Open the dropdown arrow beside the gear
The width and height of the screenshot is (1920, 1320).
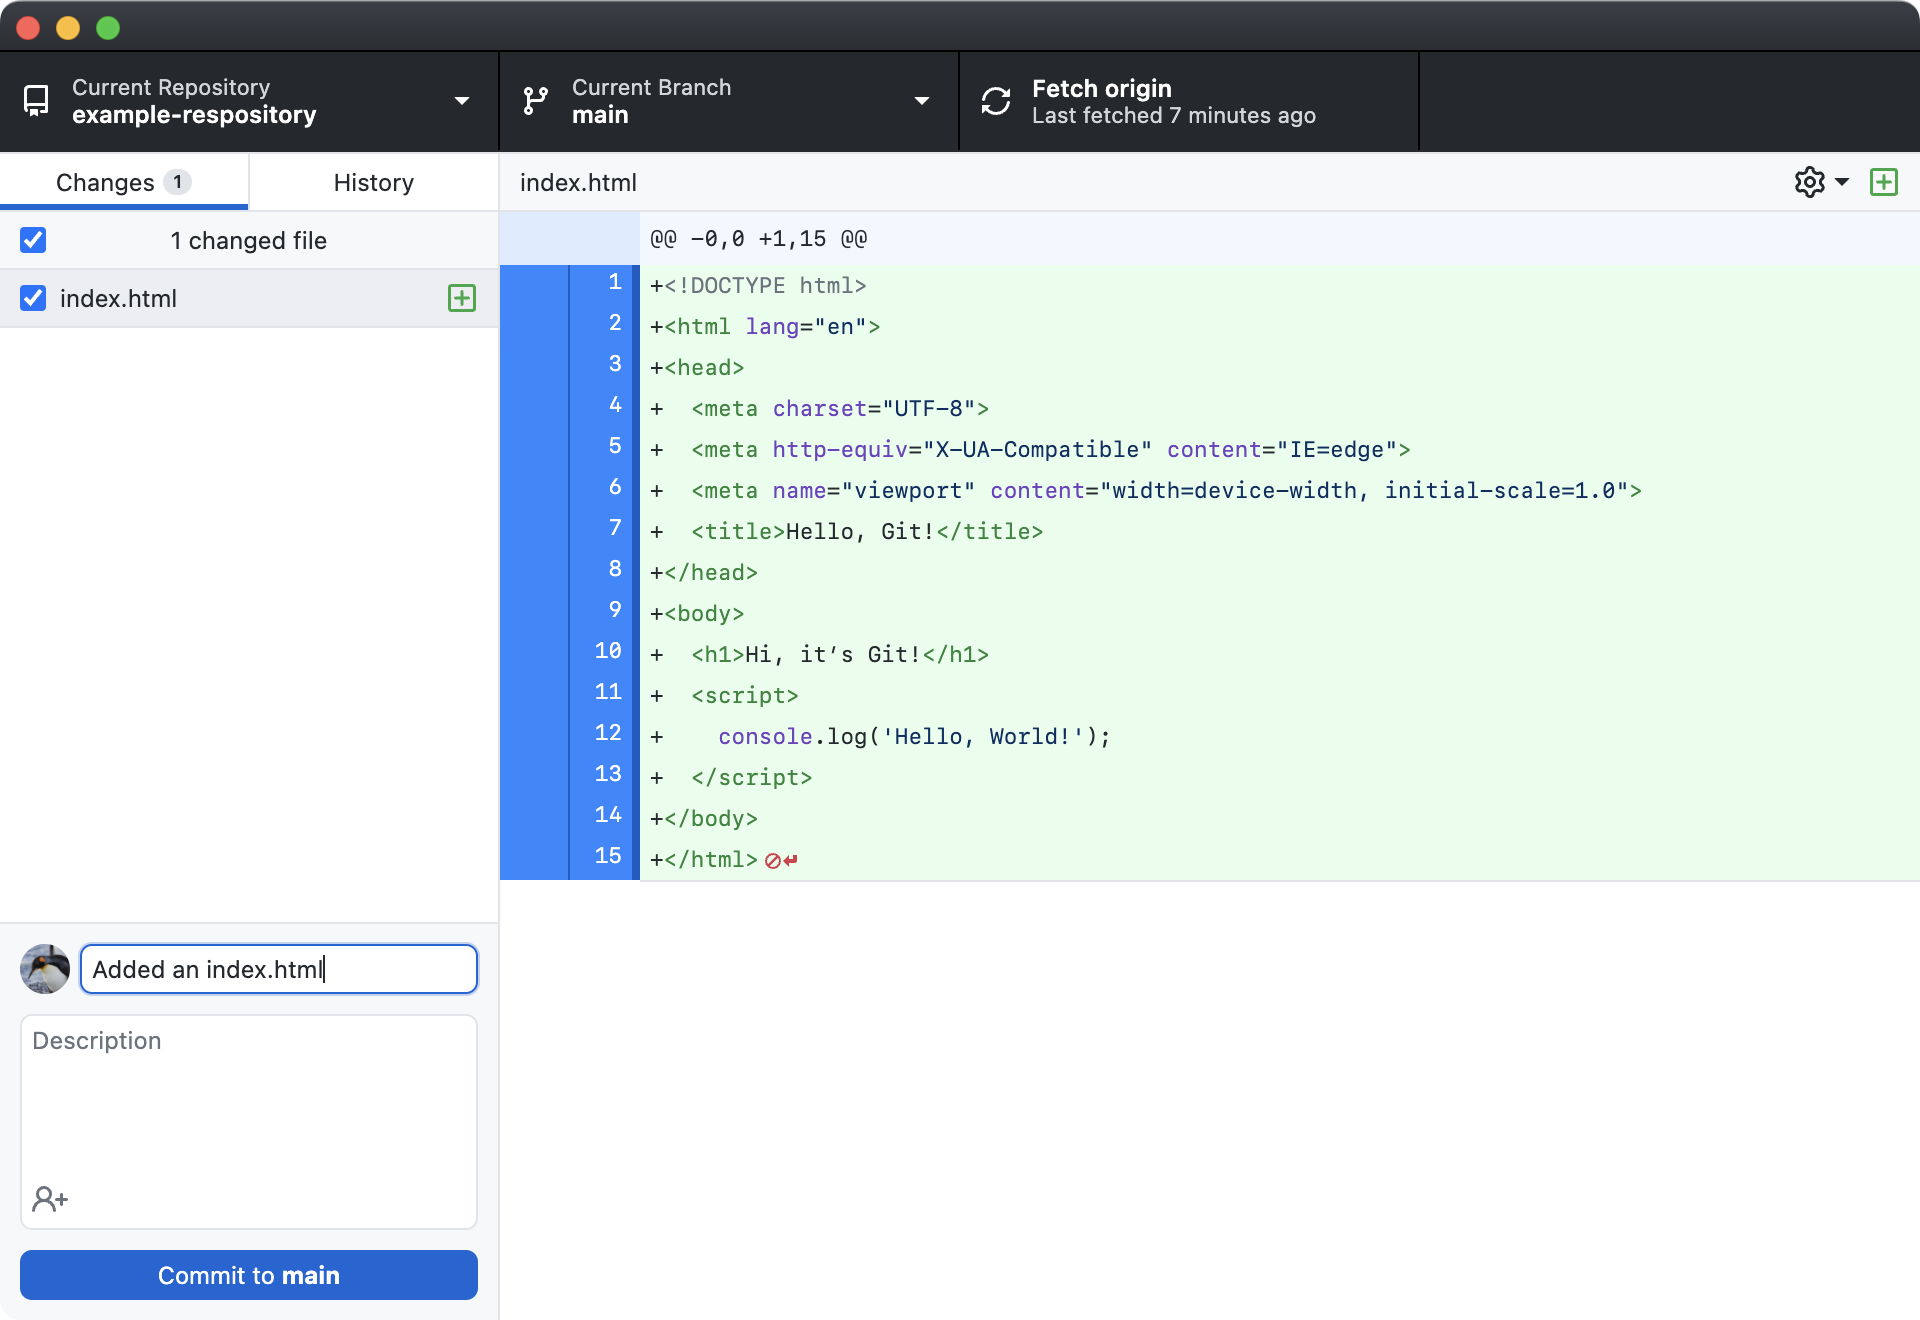(x=1842, y=182)
